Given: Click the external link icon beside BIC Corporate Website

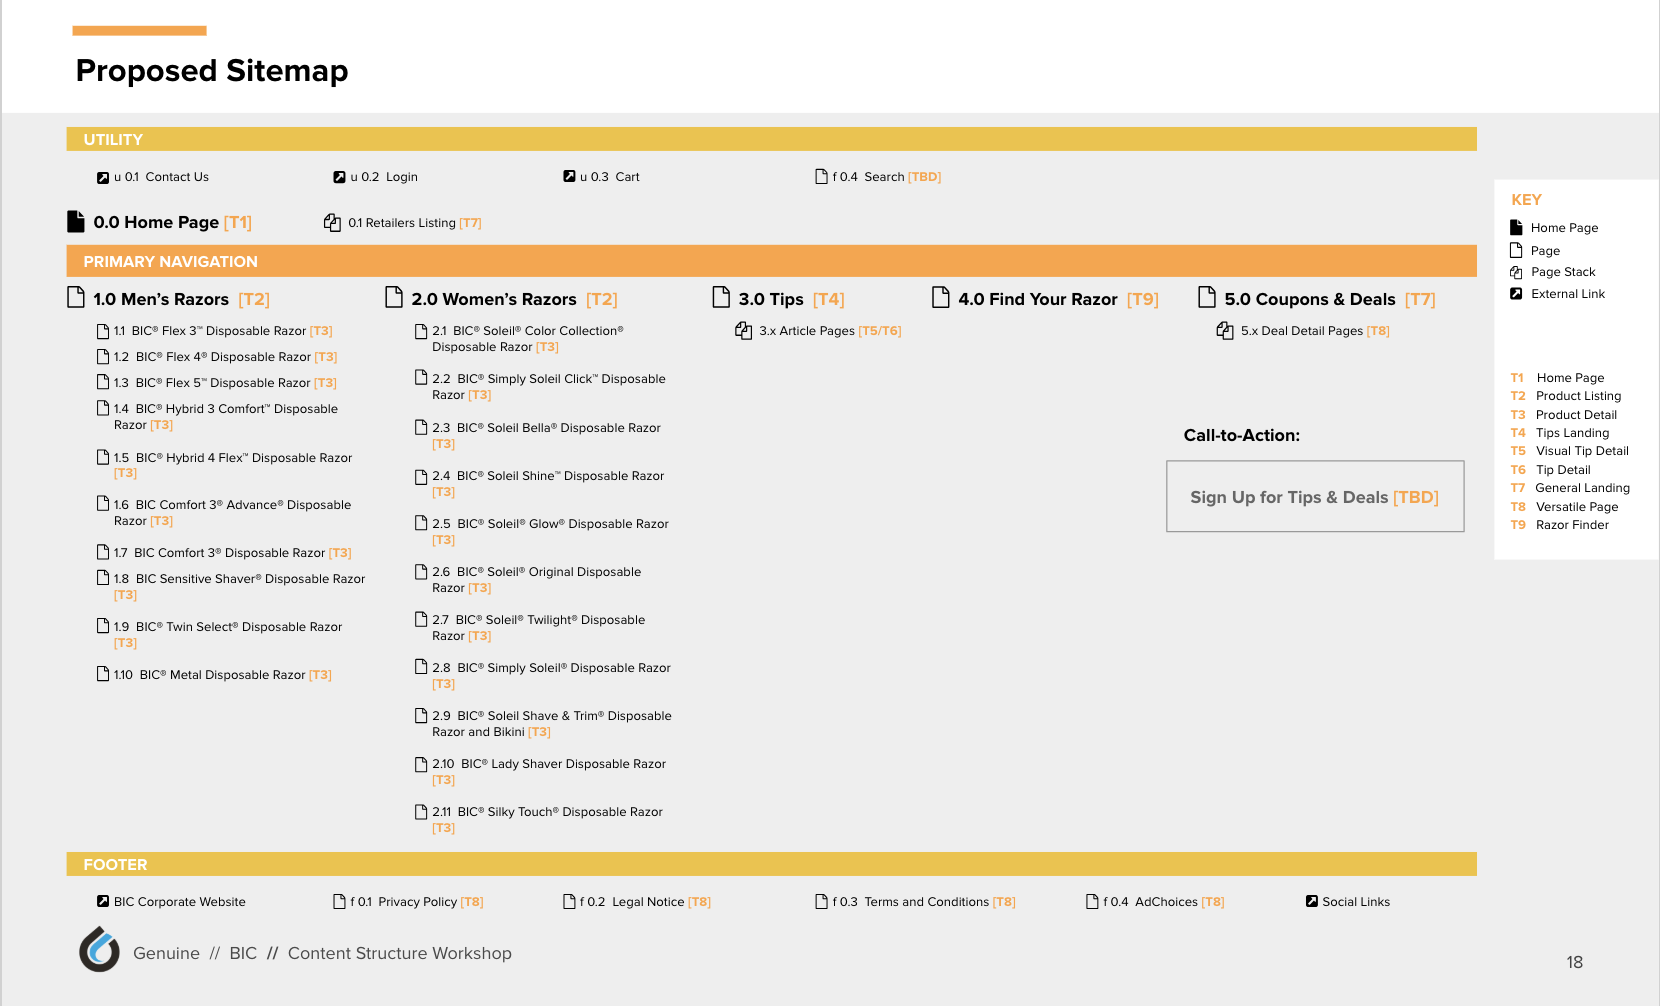Looking at the screenshot, I should click(102, 901).
